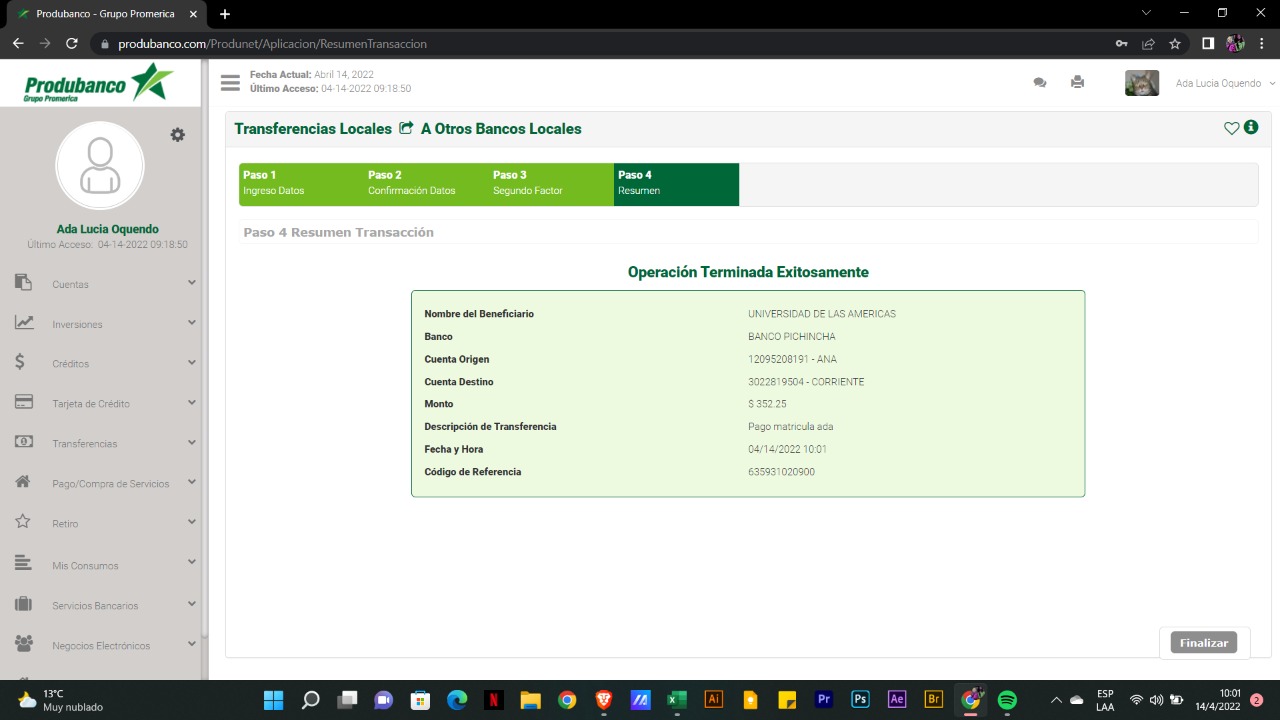Screen dimensions: 1280x720
Task: Open Spotify from the taskbar
Action: point(1007,700)
